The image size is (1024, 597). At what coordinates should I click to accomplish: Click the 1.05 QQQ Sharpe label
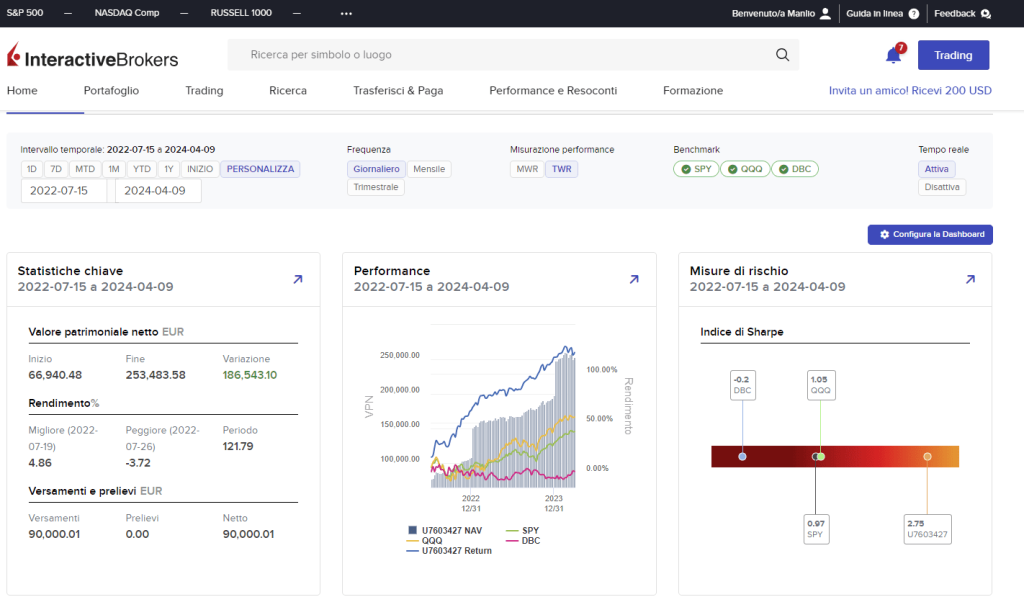click(x=821, y=385)
